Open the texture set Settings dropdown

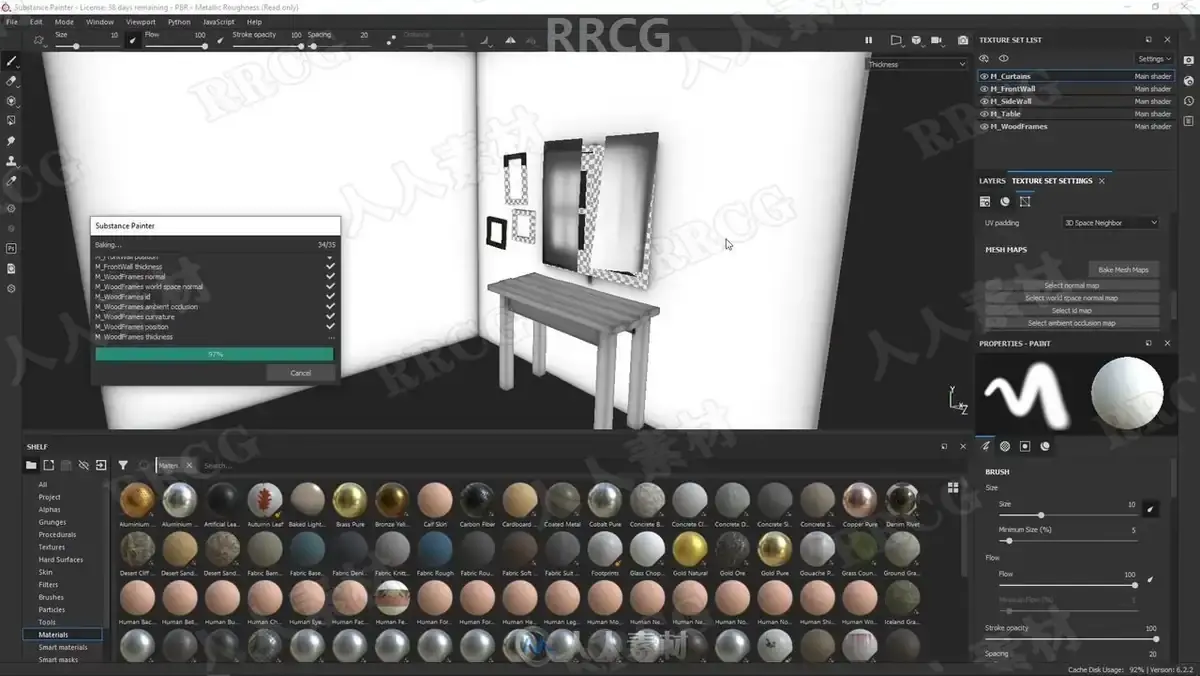click(x=1154, y=59)
